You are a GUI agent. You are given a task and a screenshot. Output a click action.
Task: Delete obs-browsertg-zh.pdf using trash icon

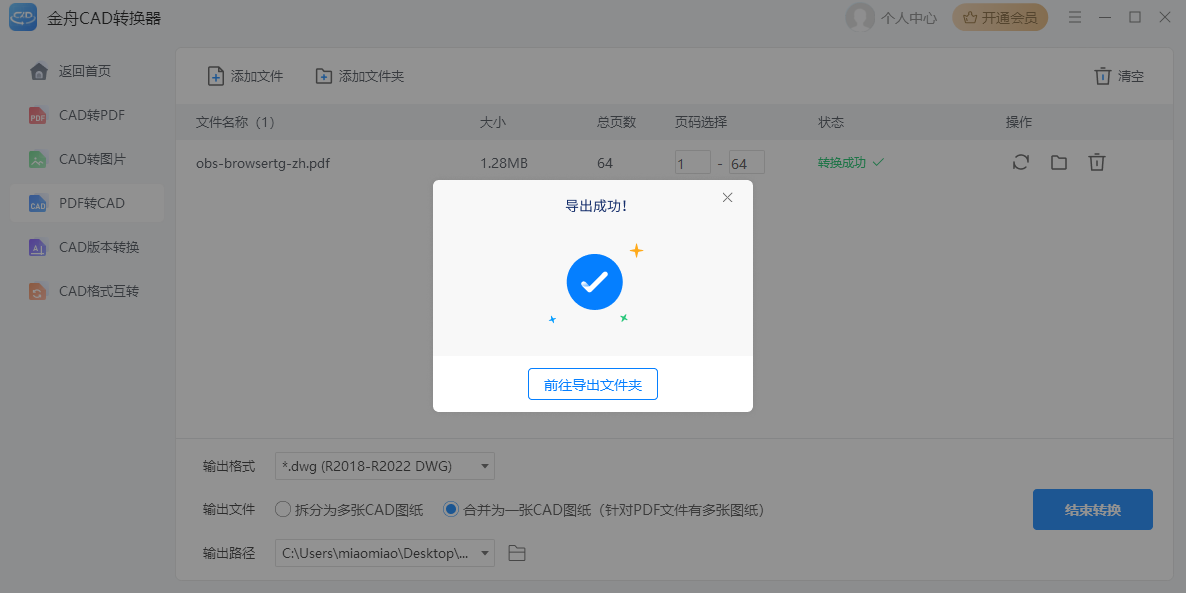click(1097, 162)
